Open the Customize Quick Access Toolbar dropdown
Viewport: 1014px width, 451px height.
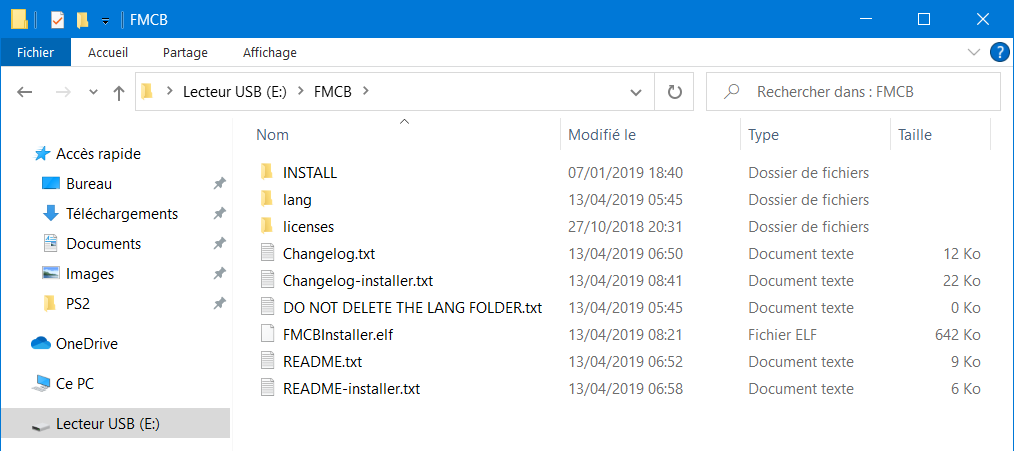coord(105,21)
